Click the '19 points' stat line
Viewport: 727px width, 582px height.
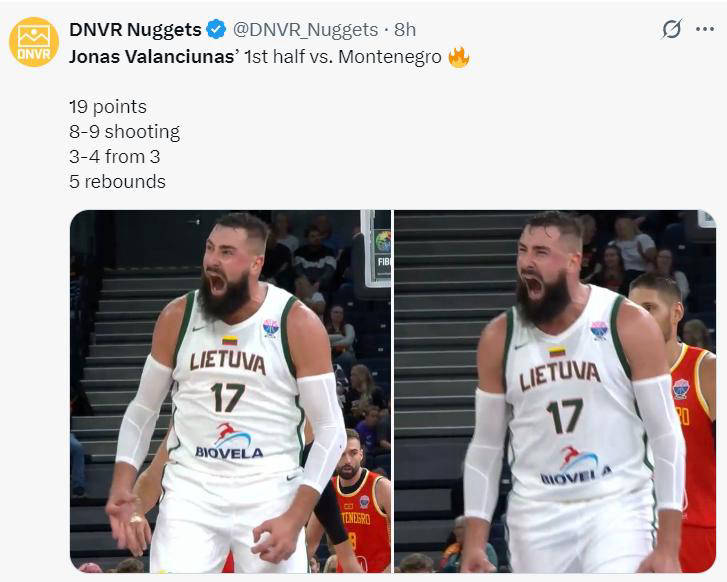pos(108,107)
